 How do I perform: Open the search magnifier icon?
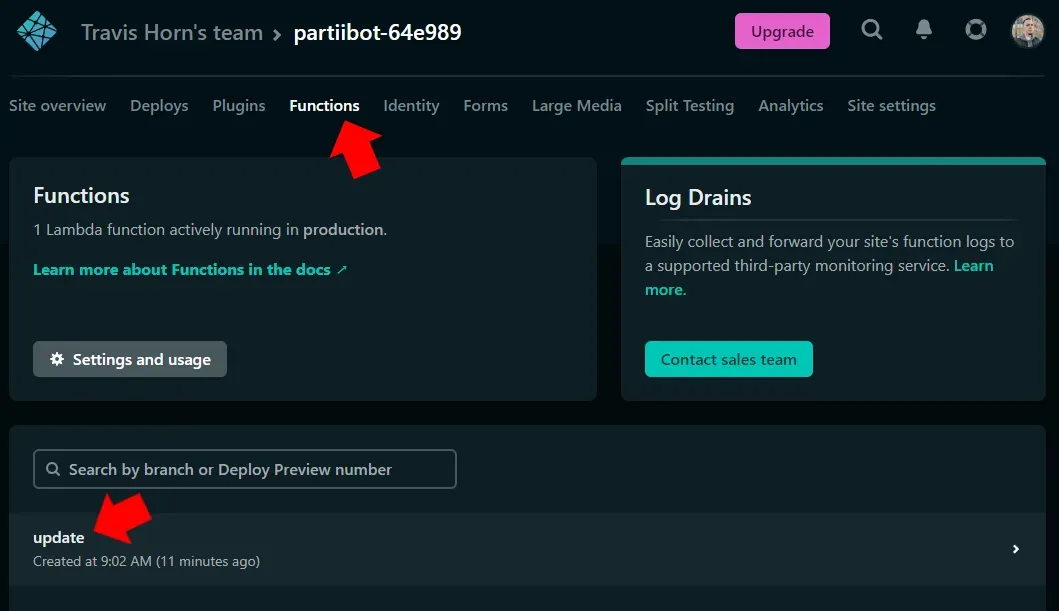871,30
